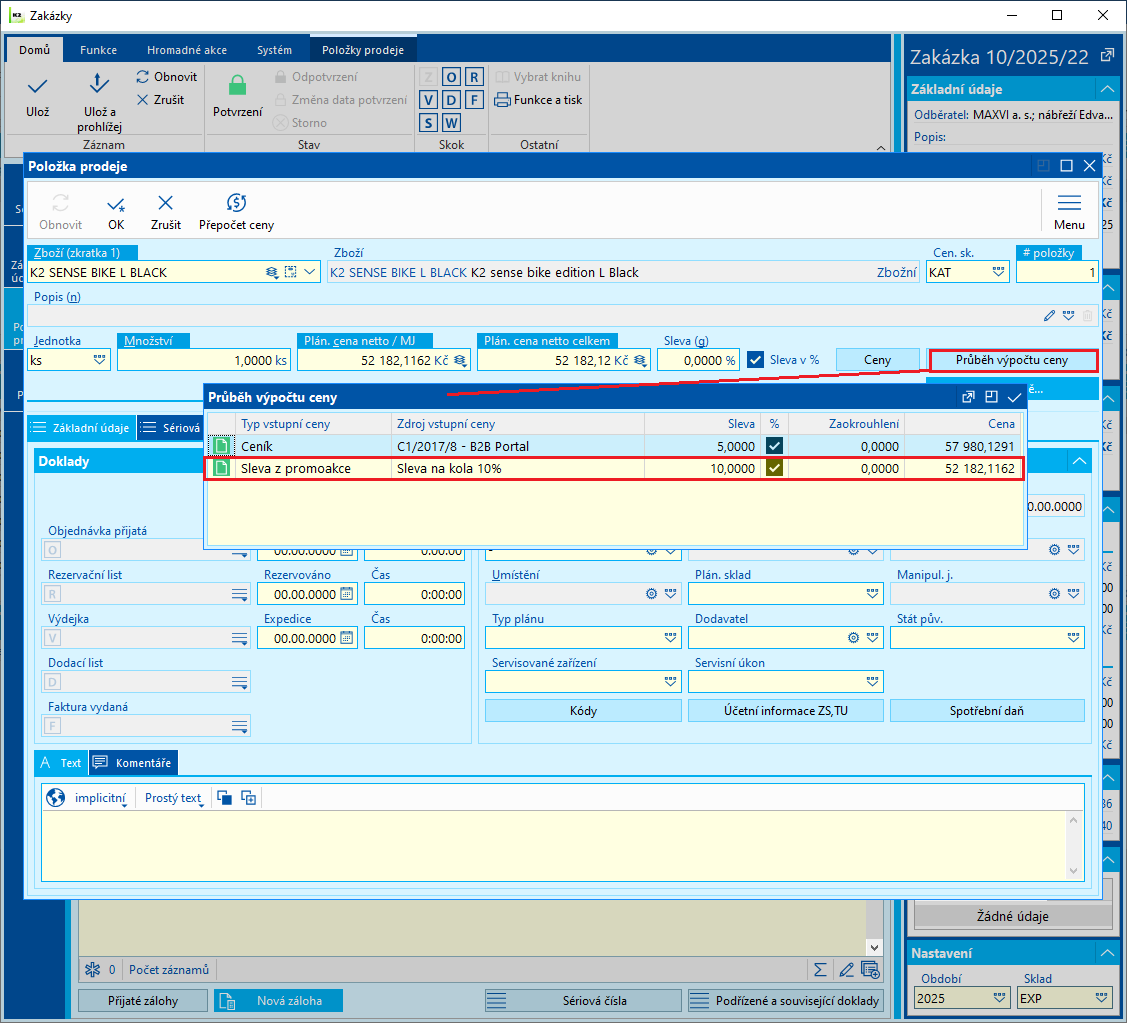Collapse the Základní údaje side panel
This screenshot has width=1127, height=1023.
pyautogui.click(x=1107, y=89)
